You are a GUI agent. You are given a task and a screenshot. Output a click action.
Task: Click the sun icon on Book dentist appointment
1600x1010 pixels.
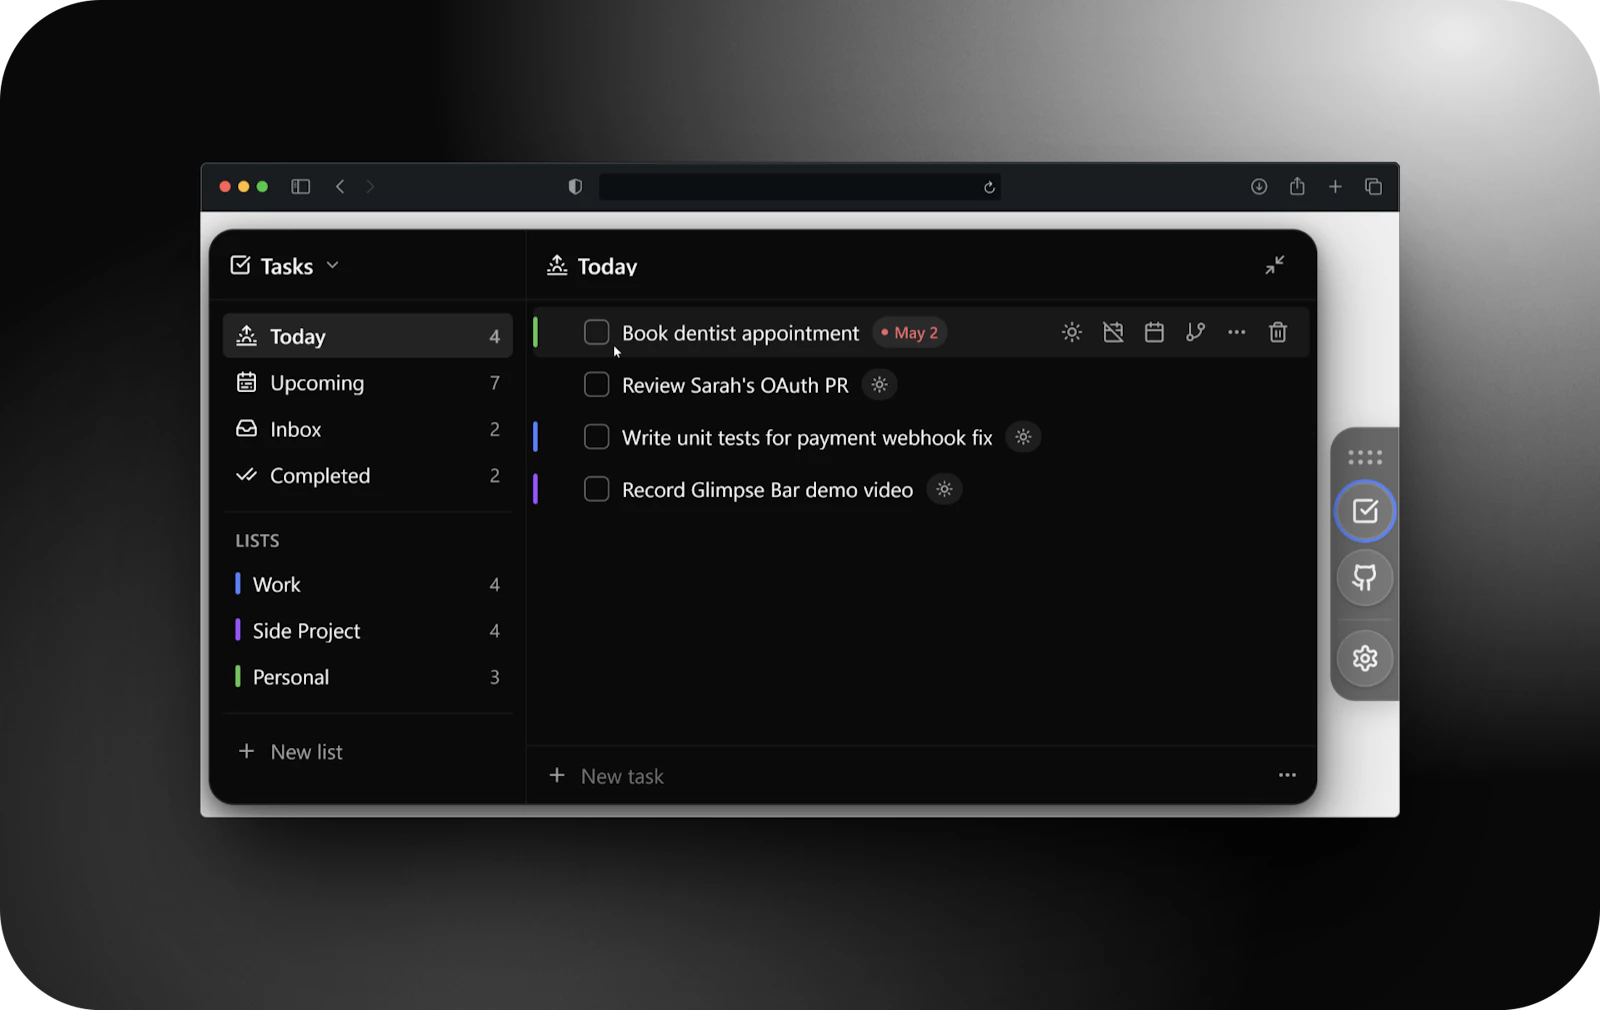click(1071, 332)
